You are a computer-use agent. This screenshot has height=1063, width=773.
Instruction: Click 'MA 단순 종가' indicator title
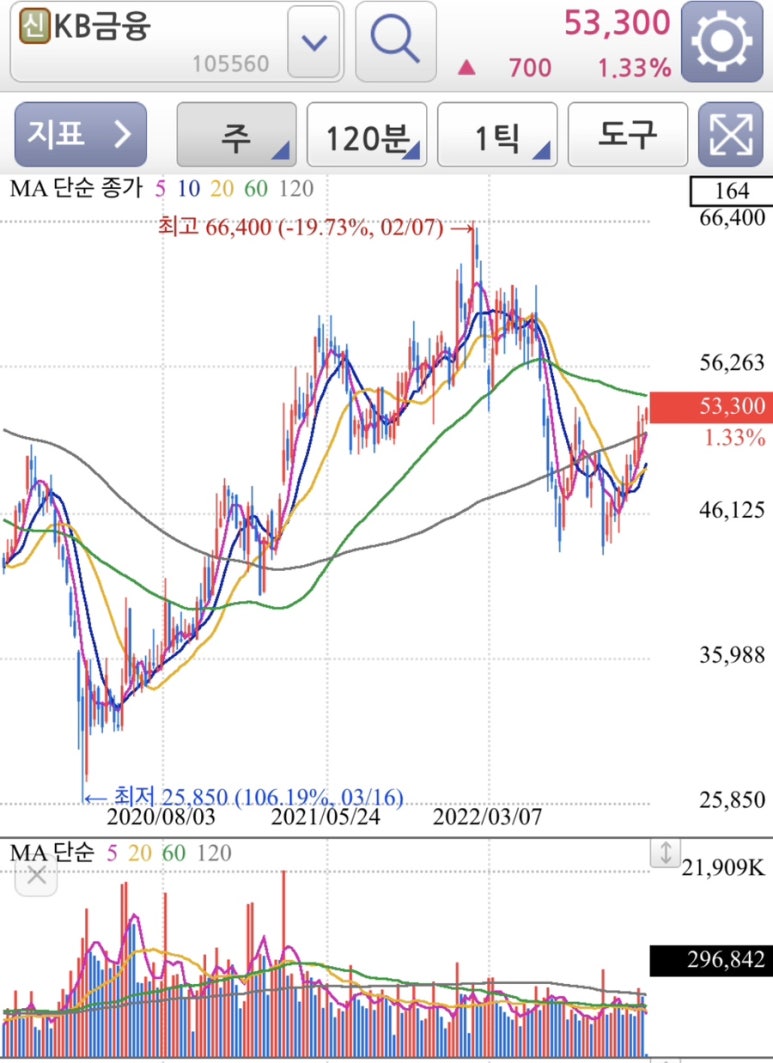coord(77,188)
